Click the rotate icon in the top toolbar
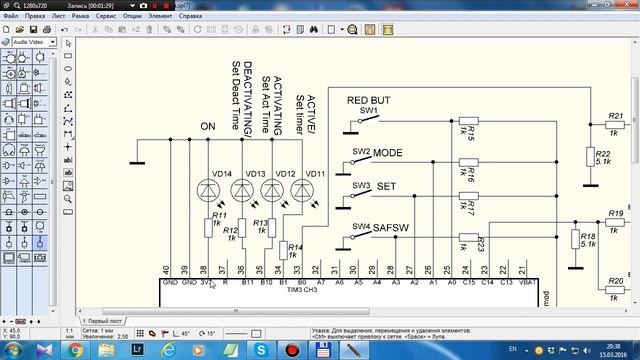The height and width of the screenshot is (360, 640). click(x=198, y=29)
